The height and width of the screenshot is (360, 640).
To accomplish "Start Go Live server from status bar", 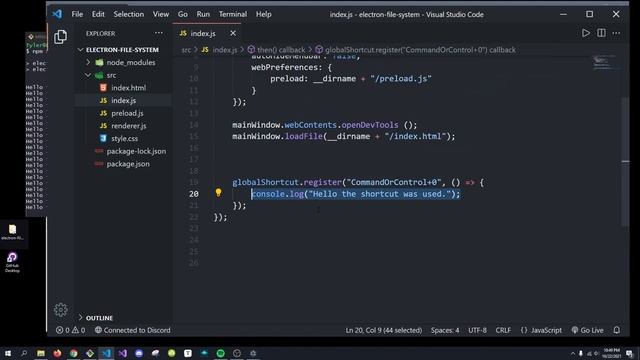I will (x=587, y=330).
